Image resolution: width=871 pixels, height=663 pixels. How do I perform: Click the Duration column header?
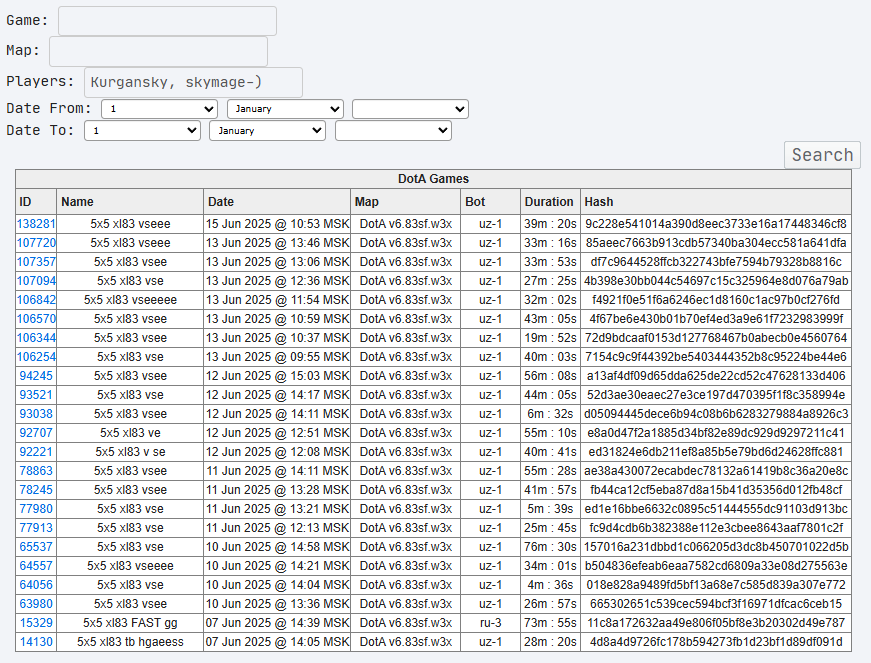click(550, 202)
